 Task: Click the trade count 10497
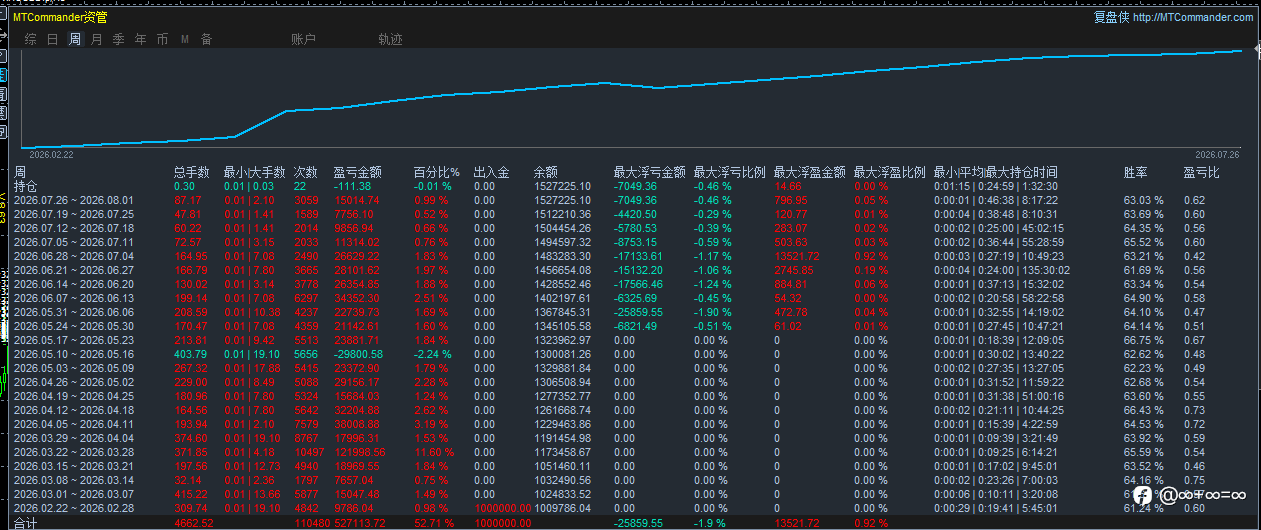coord(309,452)
